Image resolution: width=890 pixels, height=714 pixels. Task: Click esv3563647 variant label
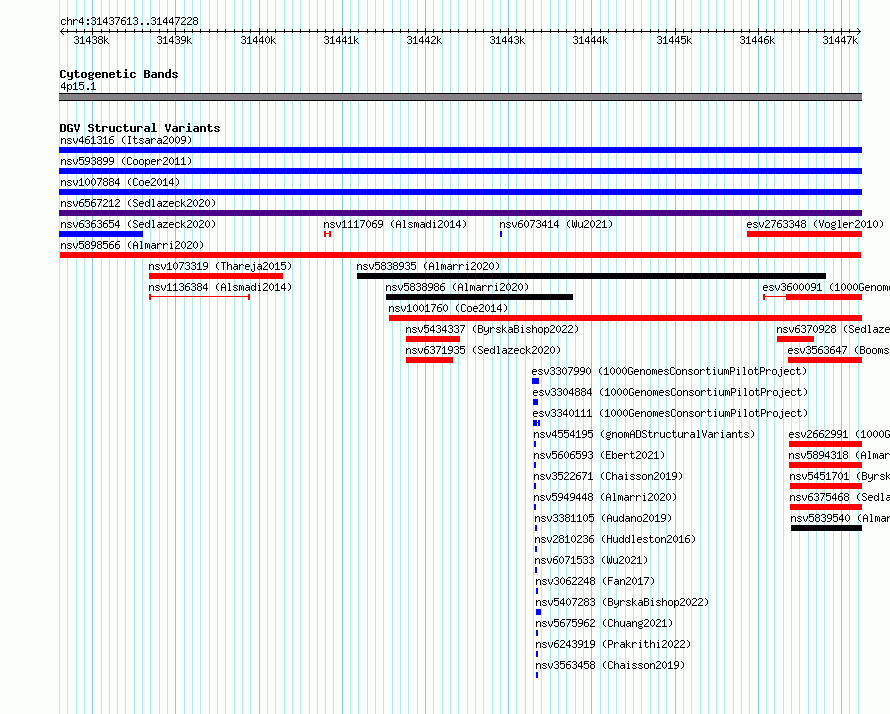tap(838, 350)
